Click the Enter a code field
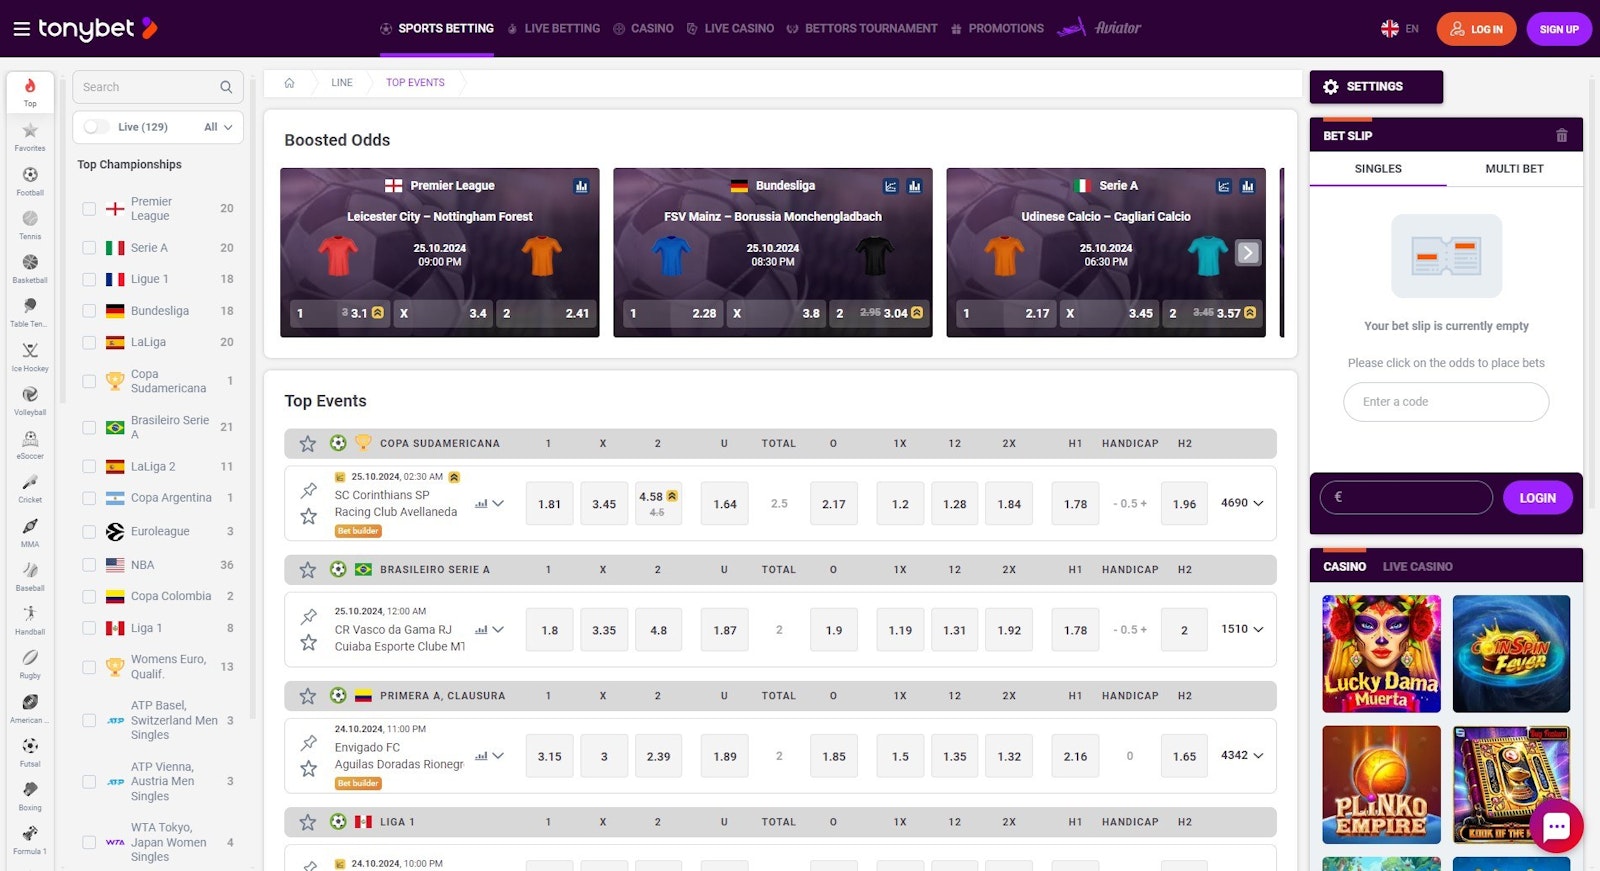The width and height of the screenshot is (1600, 871). tap(1445, 402)
